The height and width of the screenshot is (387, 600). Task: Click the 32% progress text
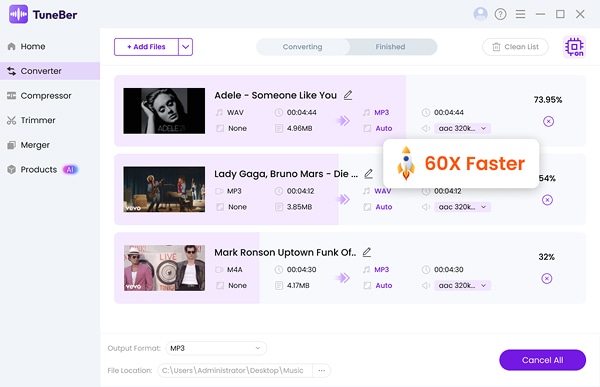click(x=546, y=257)
